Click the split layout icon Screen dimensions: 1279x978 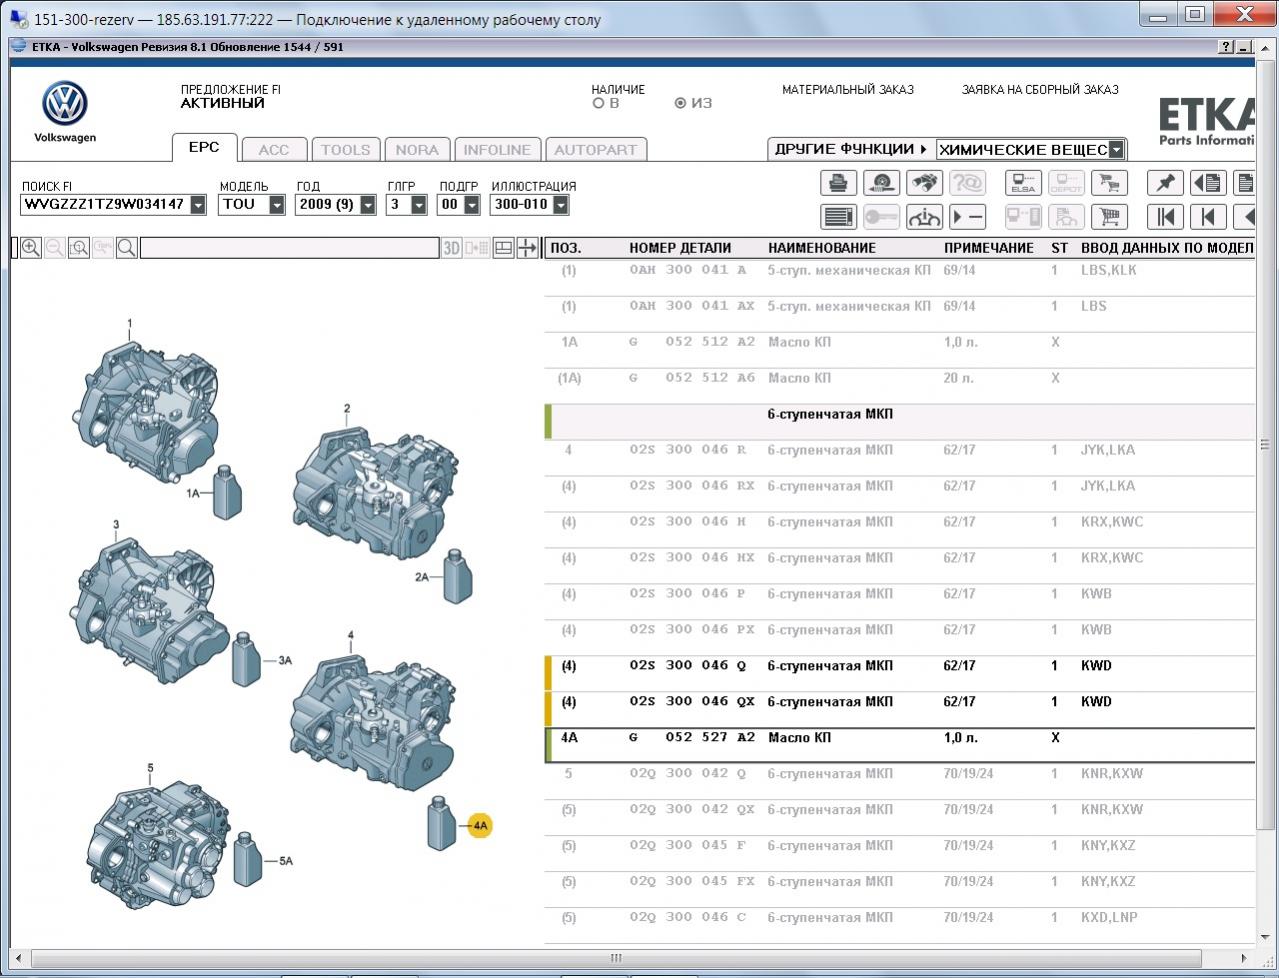504,248
